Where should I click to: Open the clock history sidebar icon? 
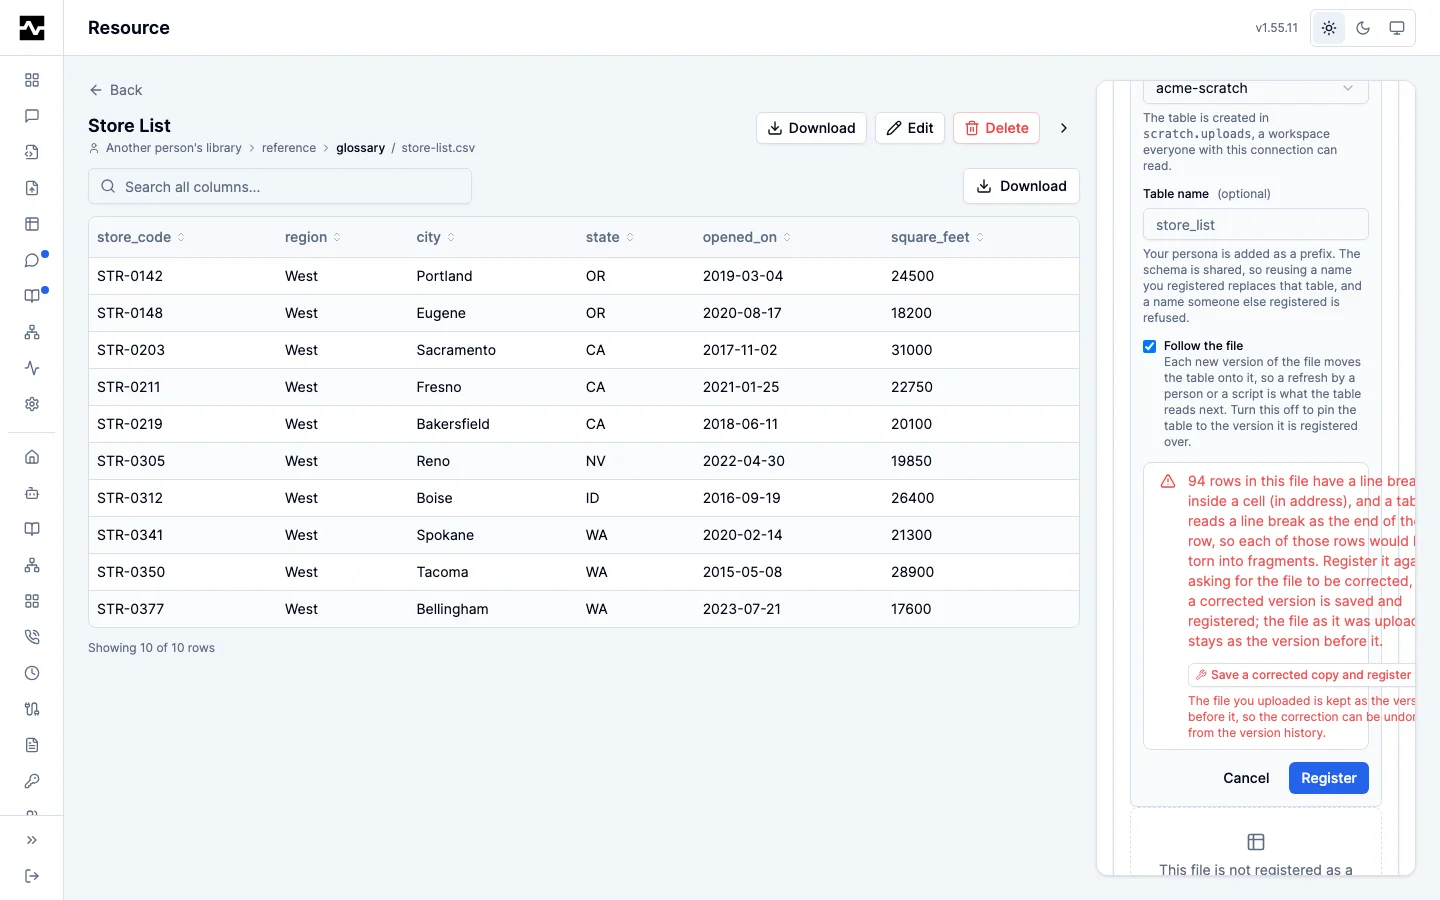[32, 673]
